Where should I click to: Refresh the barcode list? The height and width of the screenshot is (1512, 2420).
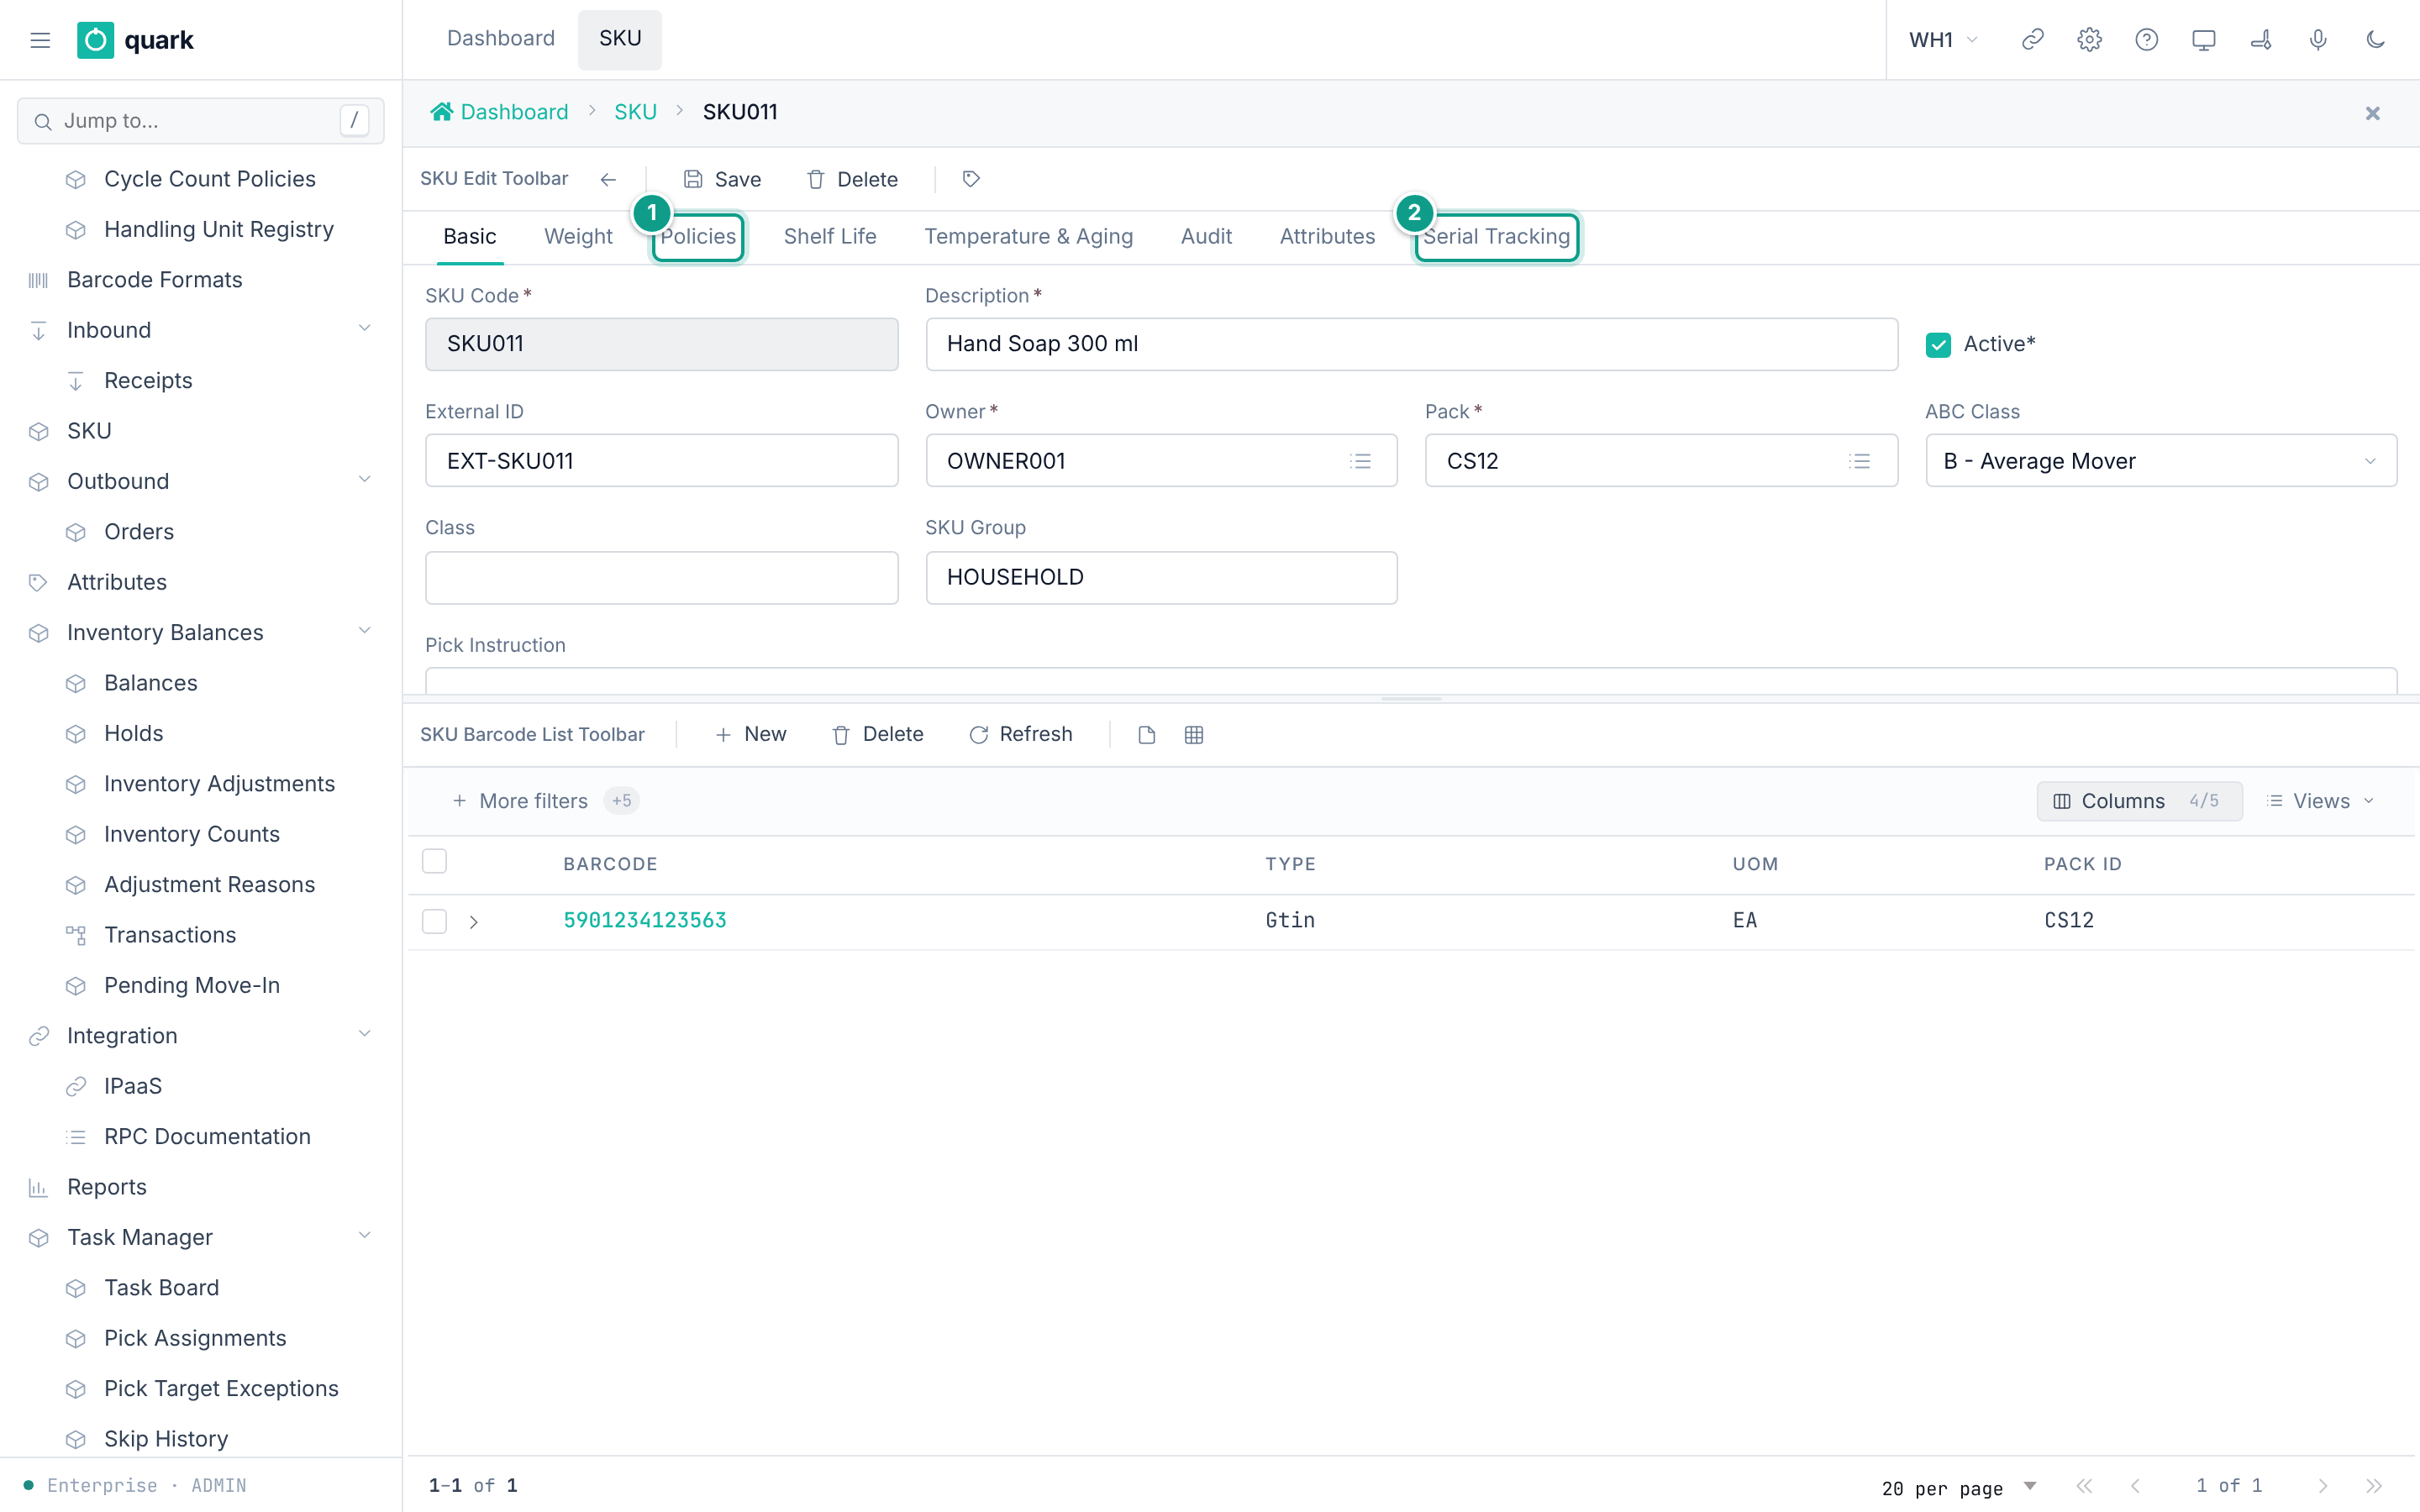tap(1021, 735)
